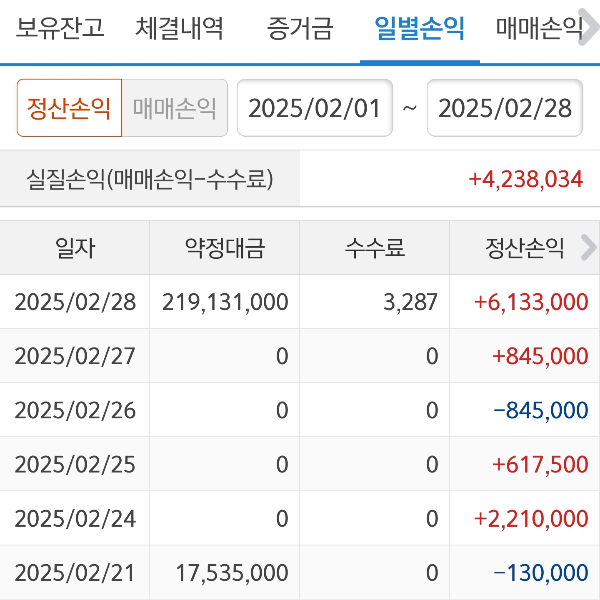
Task: Switch to the 체결내역 tab
Action: pos(180,28)
